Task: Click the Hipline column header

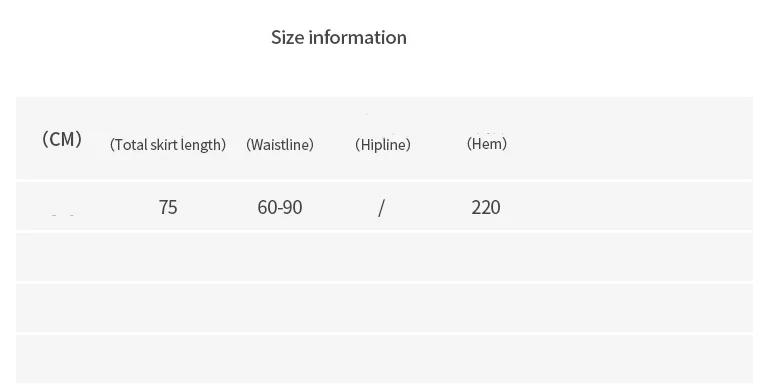Action: point(383,144)
